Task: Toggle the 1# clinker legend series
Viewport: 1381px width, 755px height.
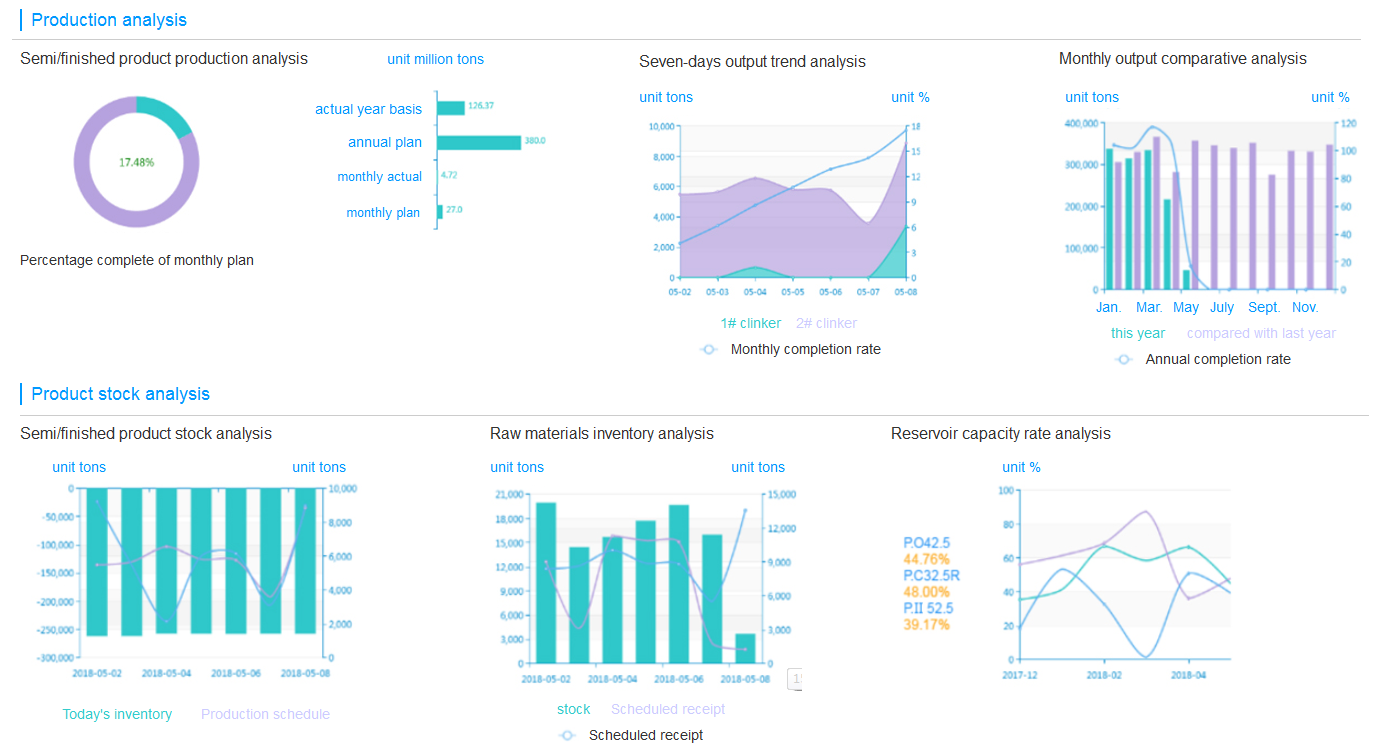Action: (x=750, y=323)
